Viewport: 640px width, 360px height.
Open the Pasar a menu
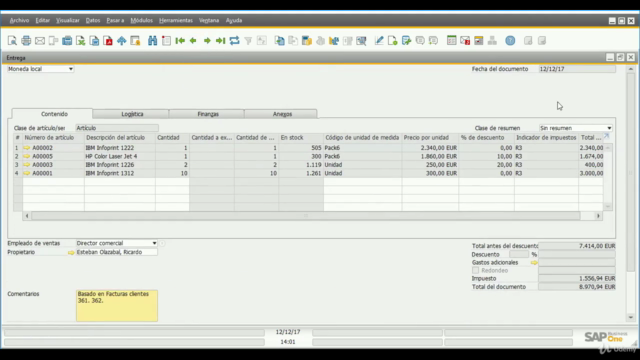[x=115, y=20]
